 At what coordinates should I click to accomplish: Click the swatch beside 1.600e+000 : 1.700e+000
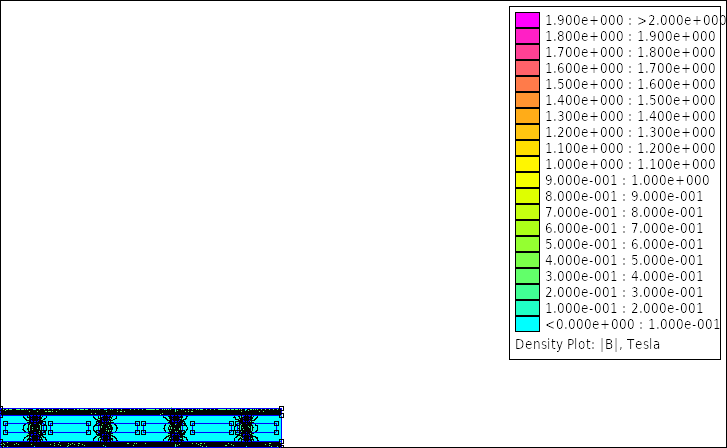point(528,68)
